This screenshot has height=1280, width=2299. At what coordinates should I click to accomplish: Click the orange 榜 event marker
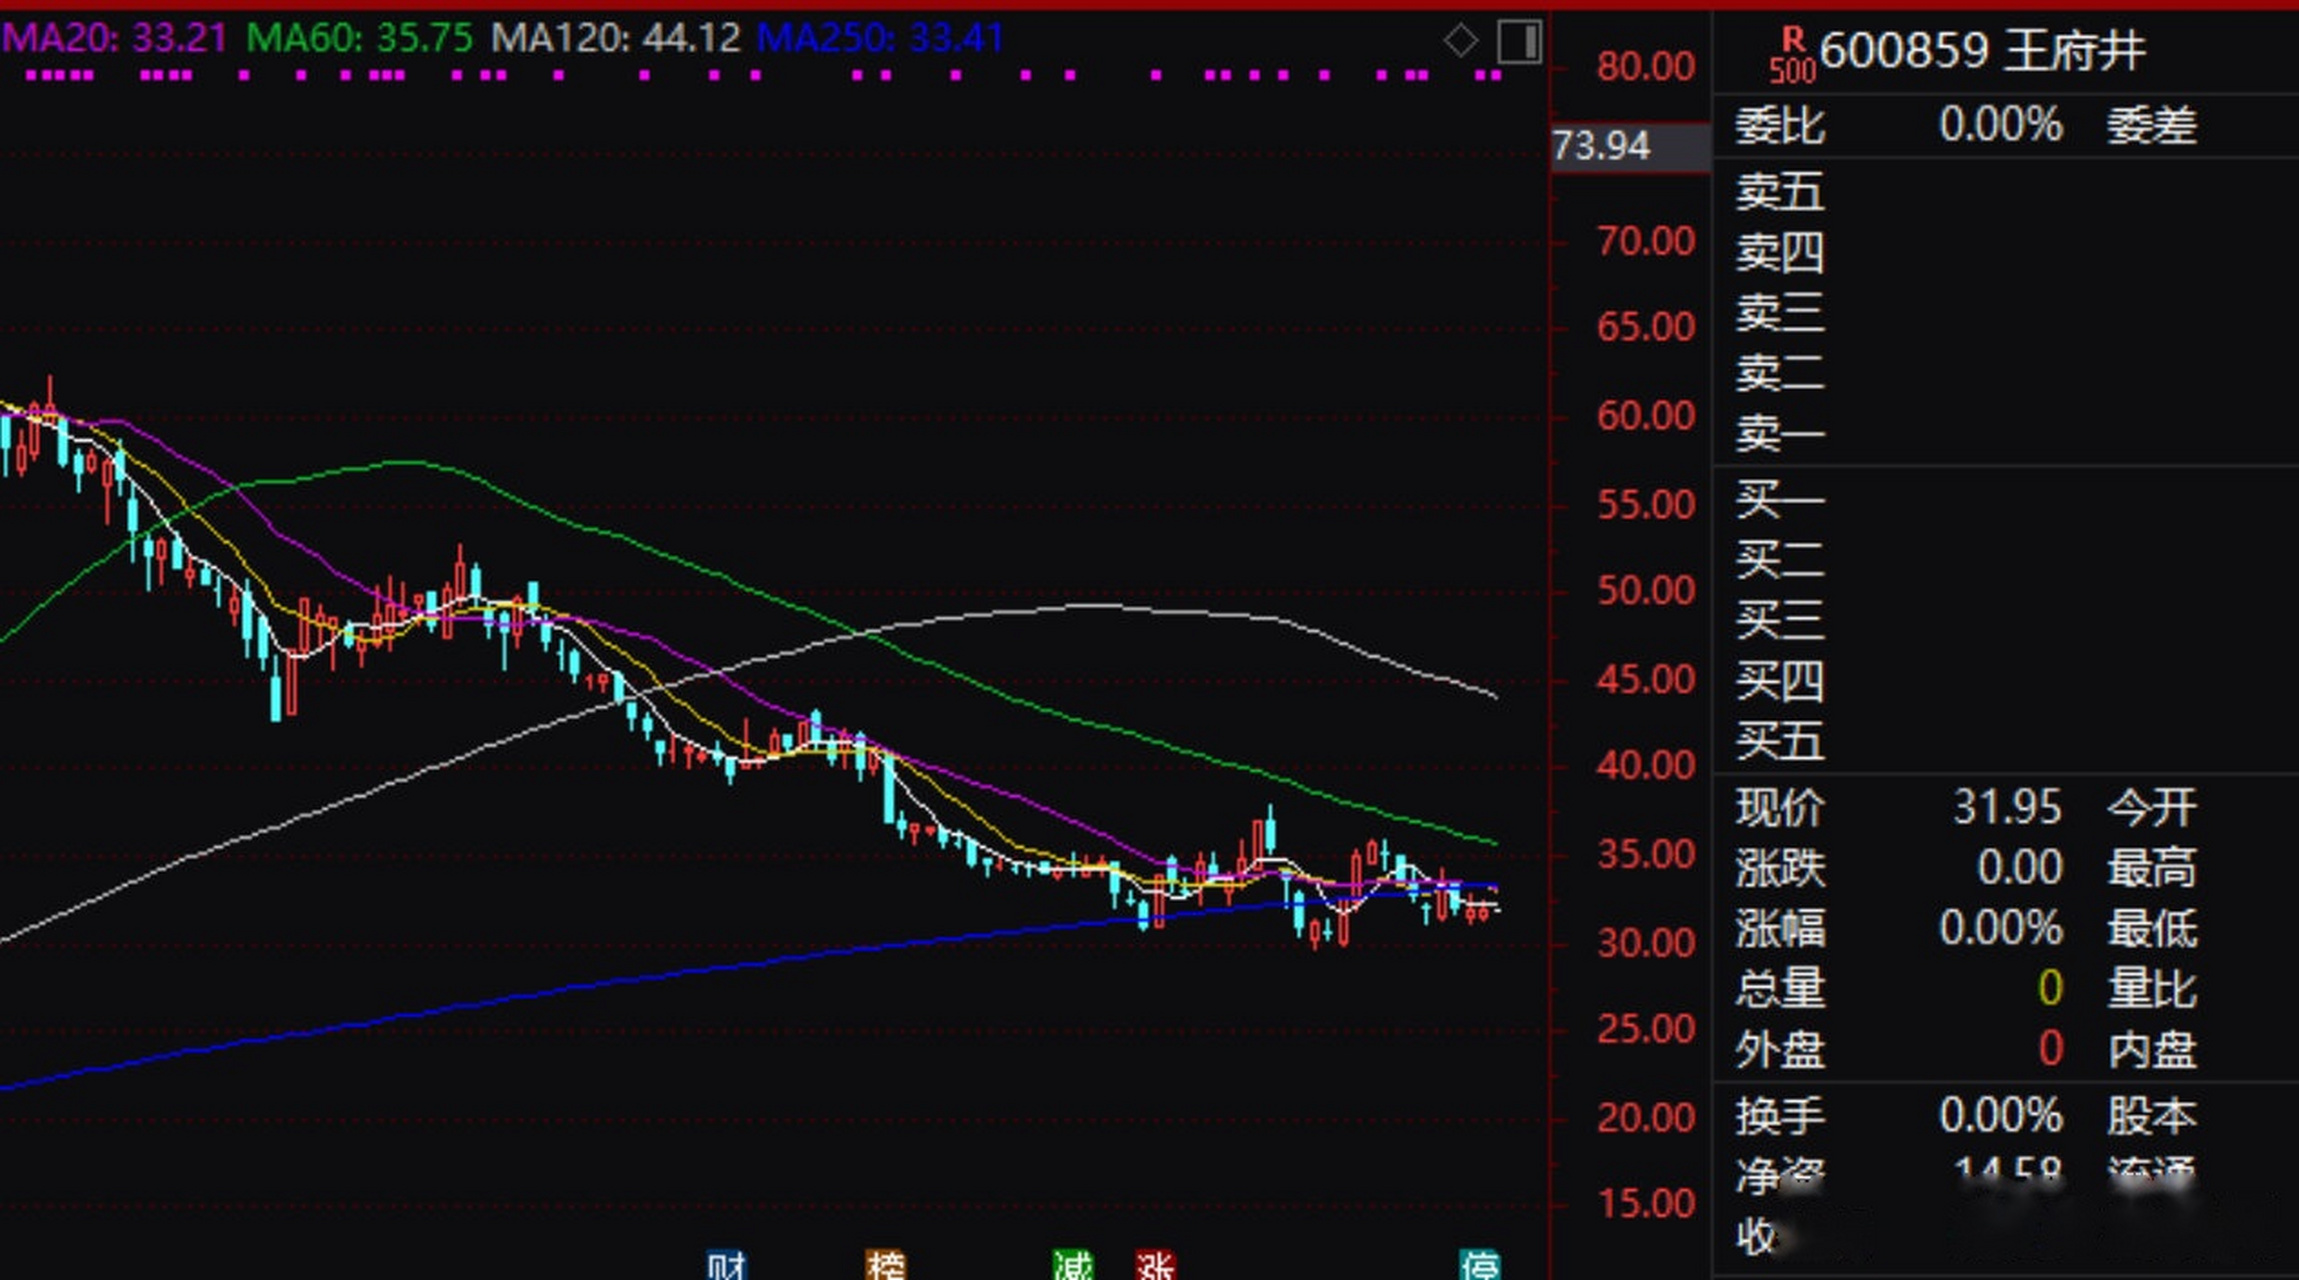coord(885,1265)
